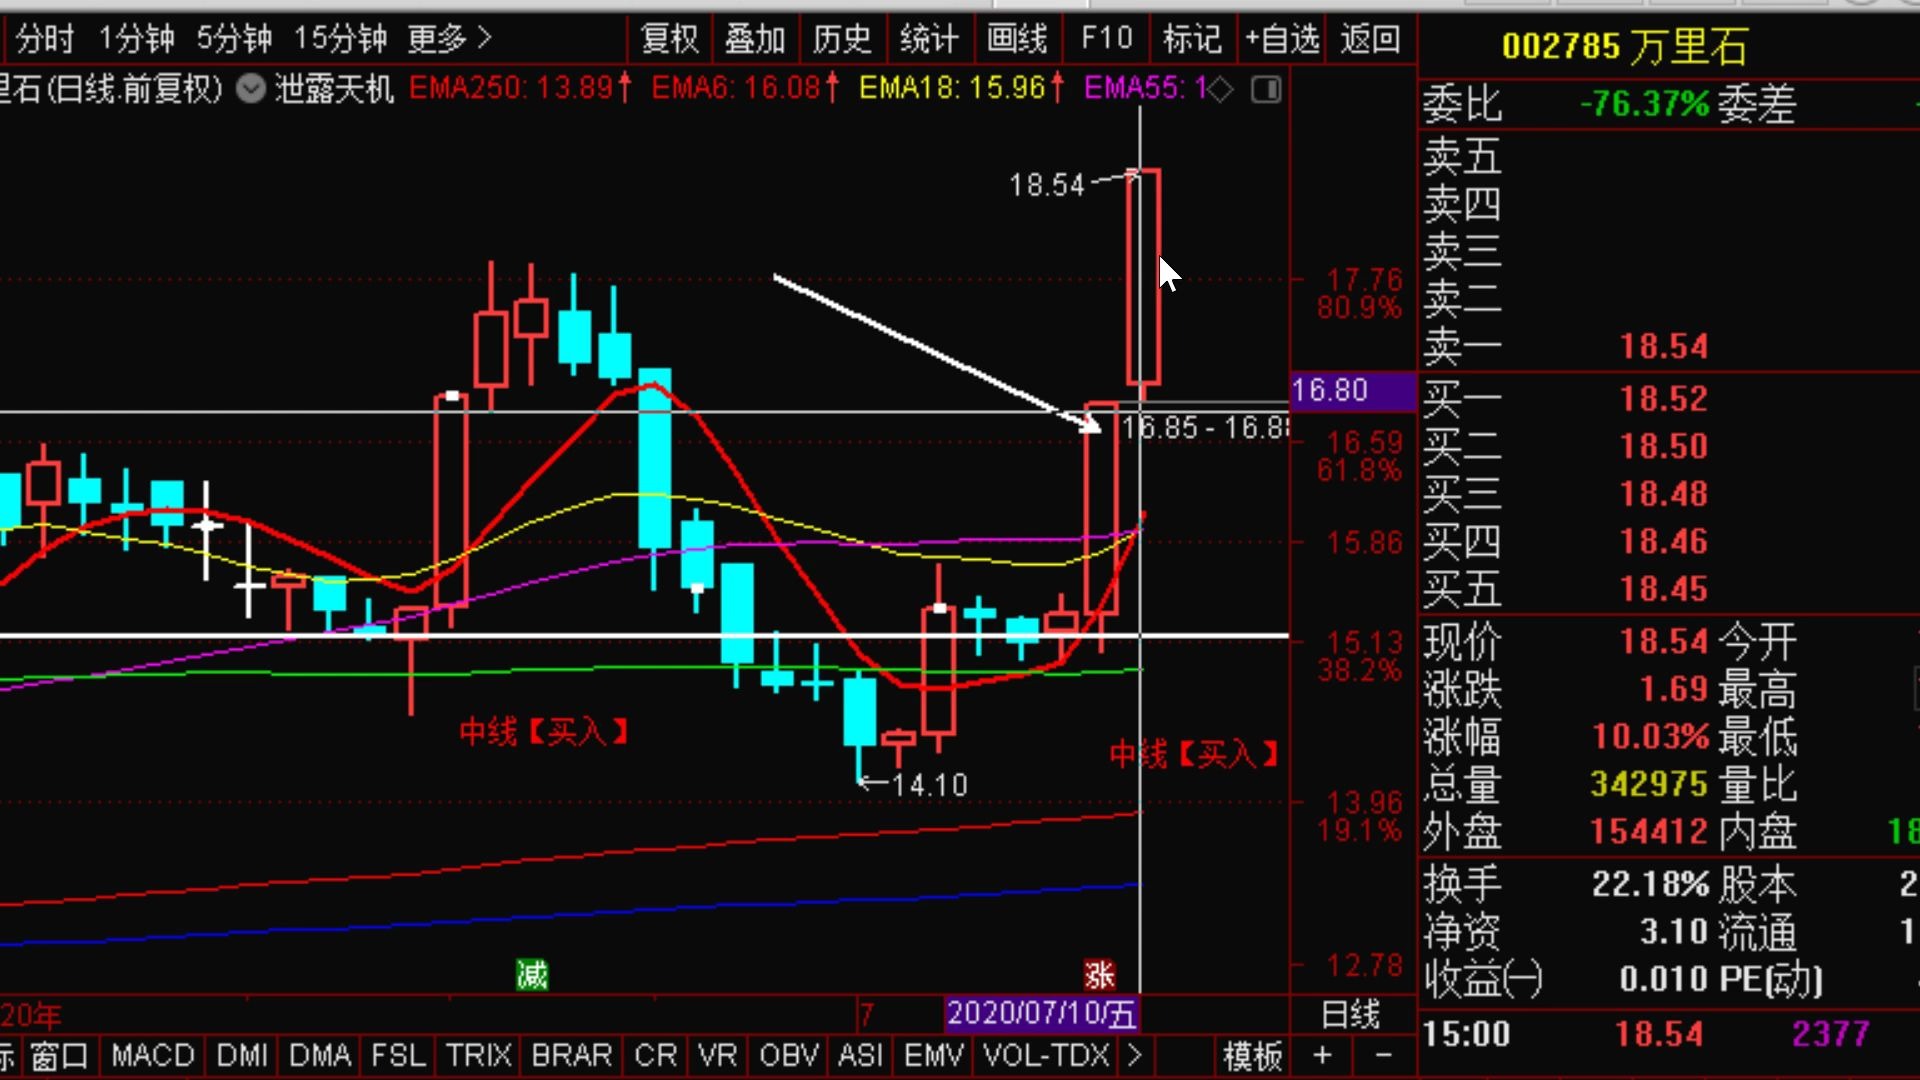The width and height of the screenshot is (1920, 1080).
Task: Open the F10 company info
Action: coord(1106,39)
